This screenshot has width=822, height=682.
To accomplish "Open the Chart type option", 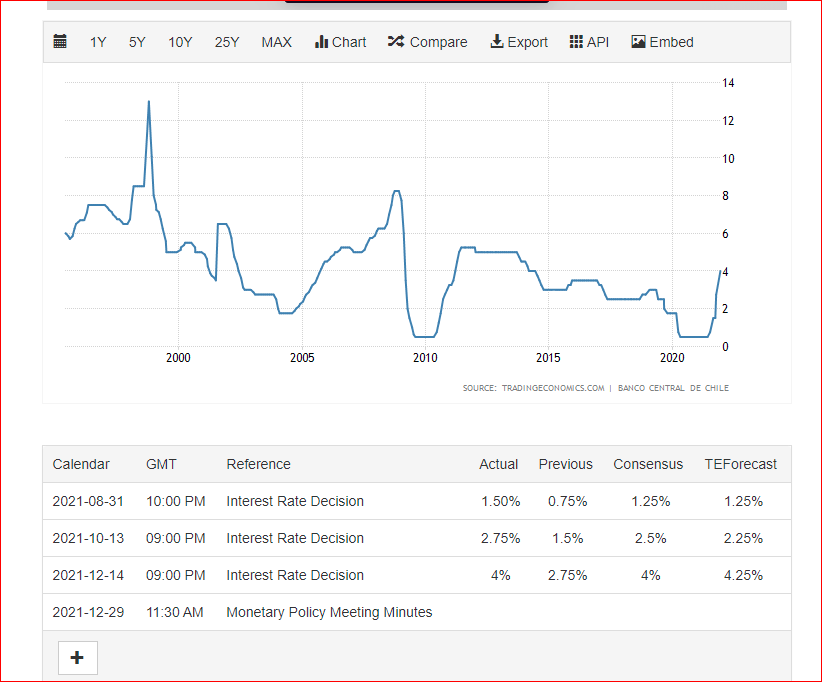I will 340,42.
